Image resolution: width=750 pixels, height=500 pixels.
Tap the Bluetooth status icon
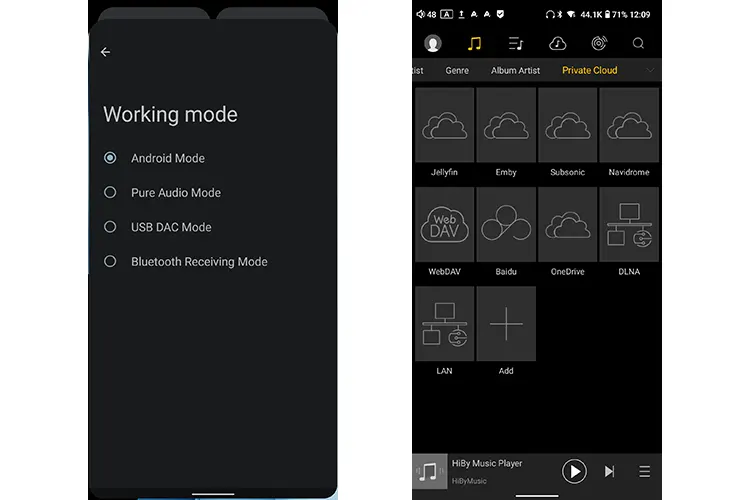pos(559,14)
